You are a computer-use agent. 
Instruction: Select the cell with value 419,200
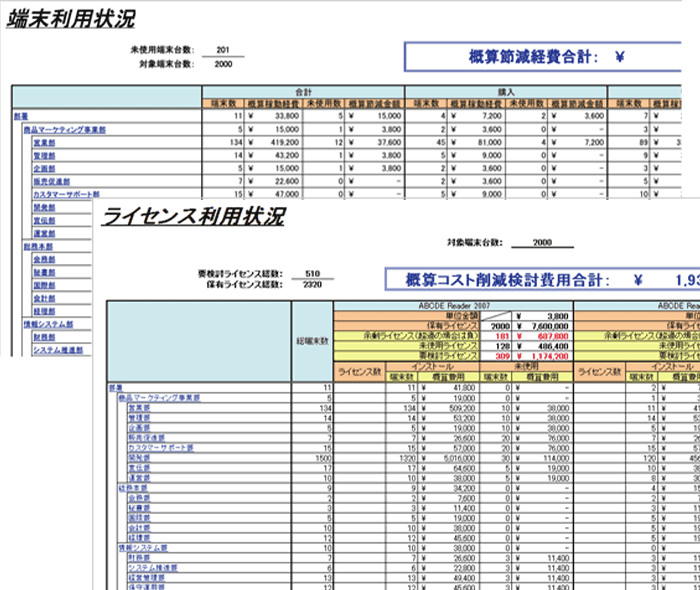tap(273, 142)
